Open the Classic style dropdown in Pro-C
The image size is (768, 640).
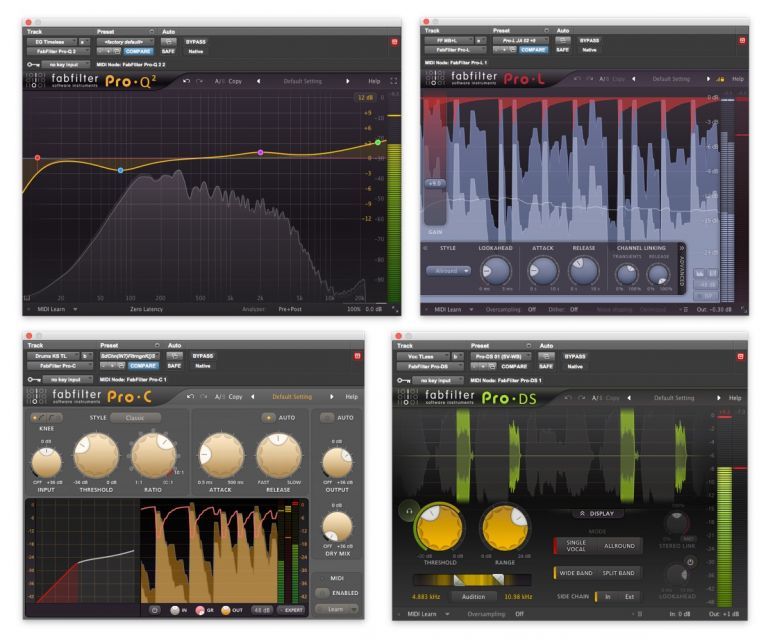click(136, 418)
